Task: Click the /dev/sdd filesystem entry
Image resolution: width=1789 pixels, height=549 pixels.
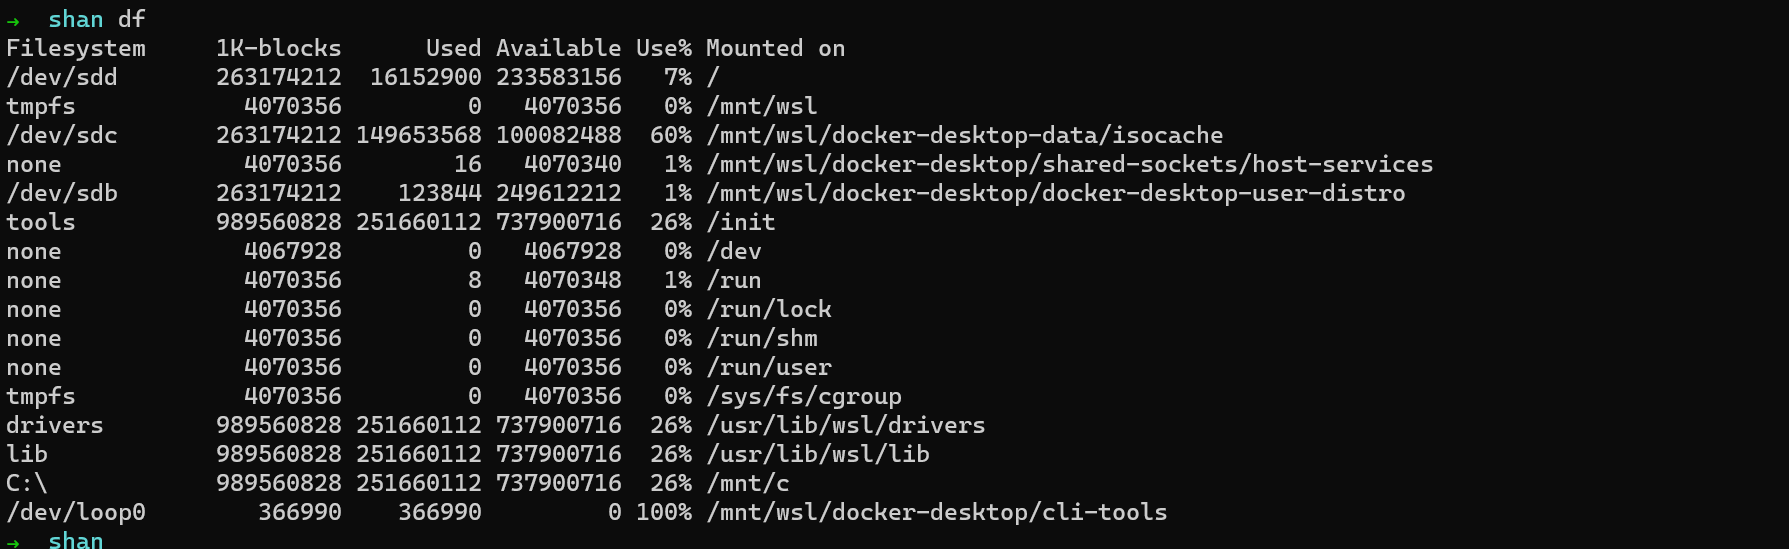Action: pos(62,77)
